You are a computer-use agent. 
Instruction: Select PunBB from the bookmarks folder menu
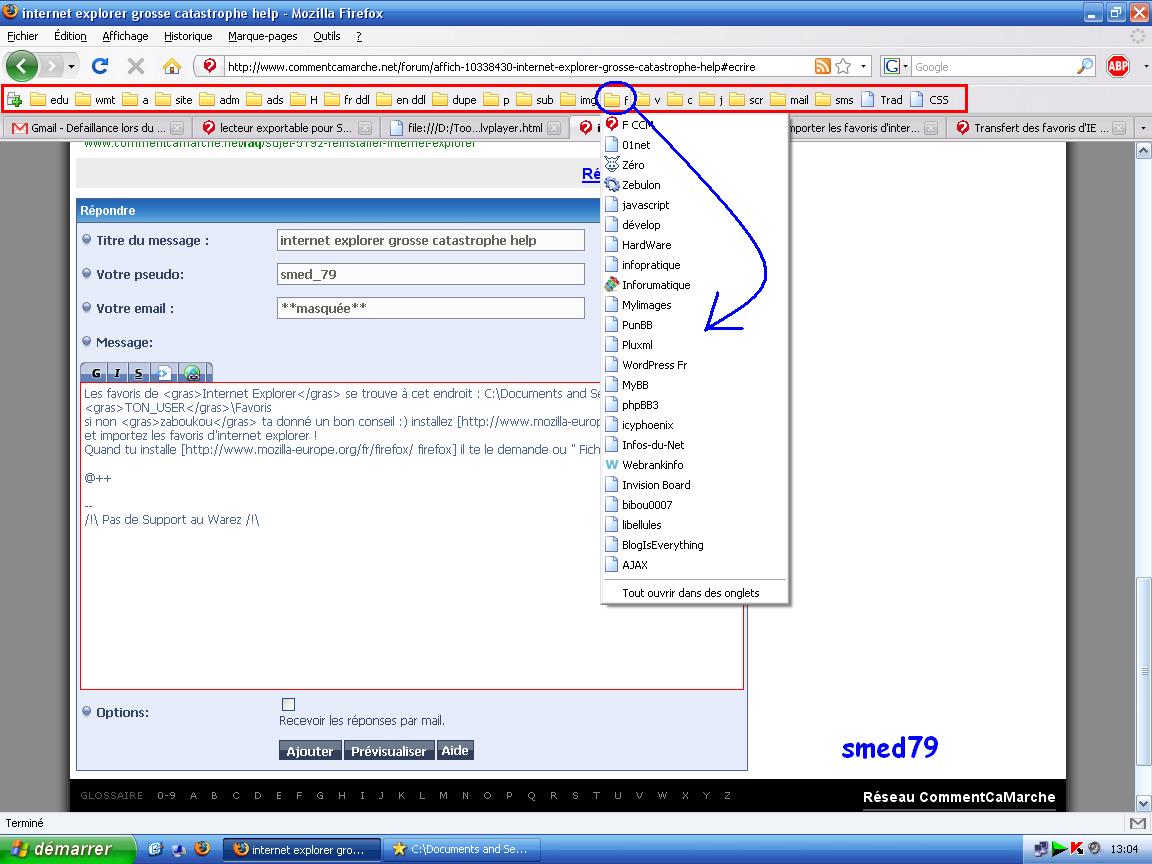tap(637, 325)
